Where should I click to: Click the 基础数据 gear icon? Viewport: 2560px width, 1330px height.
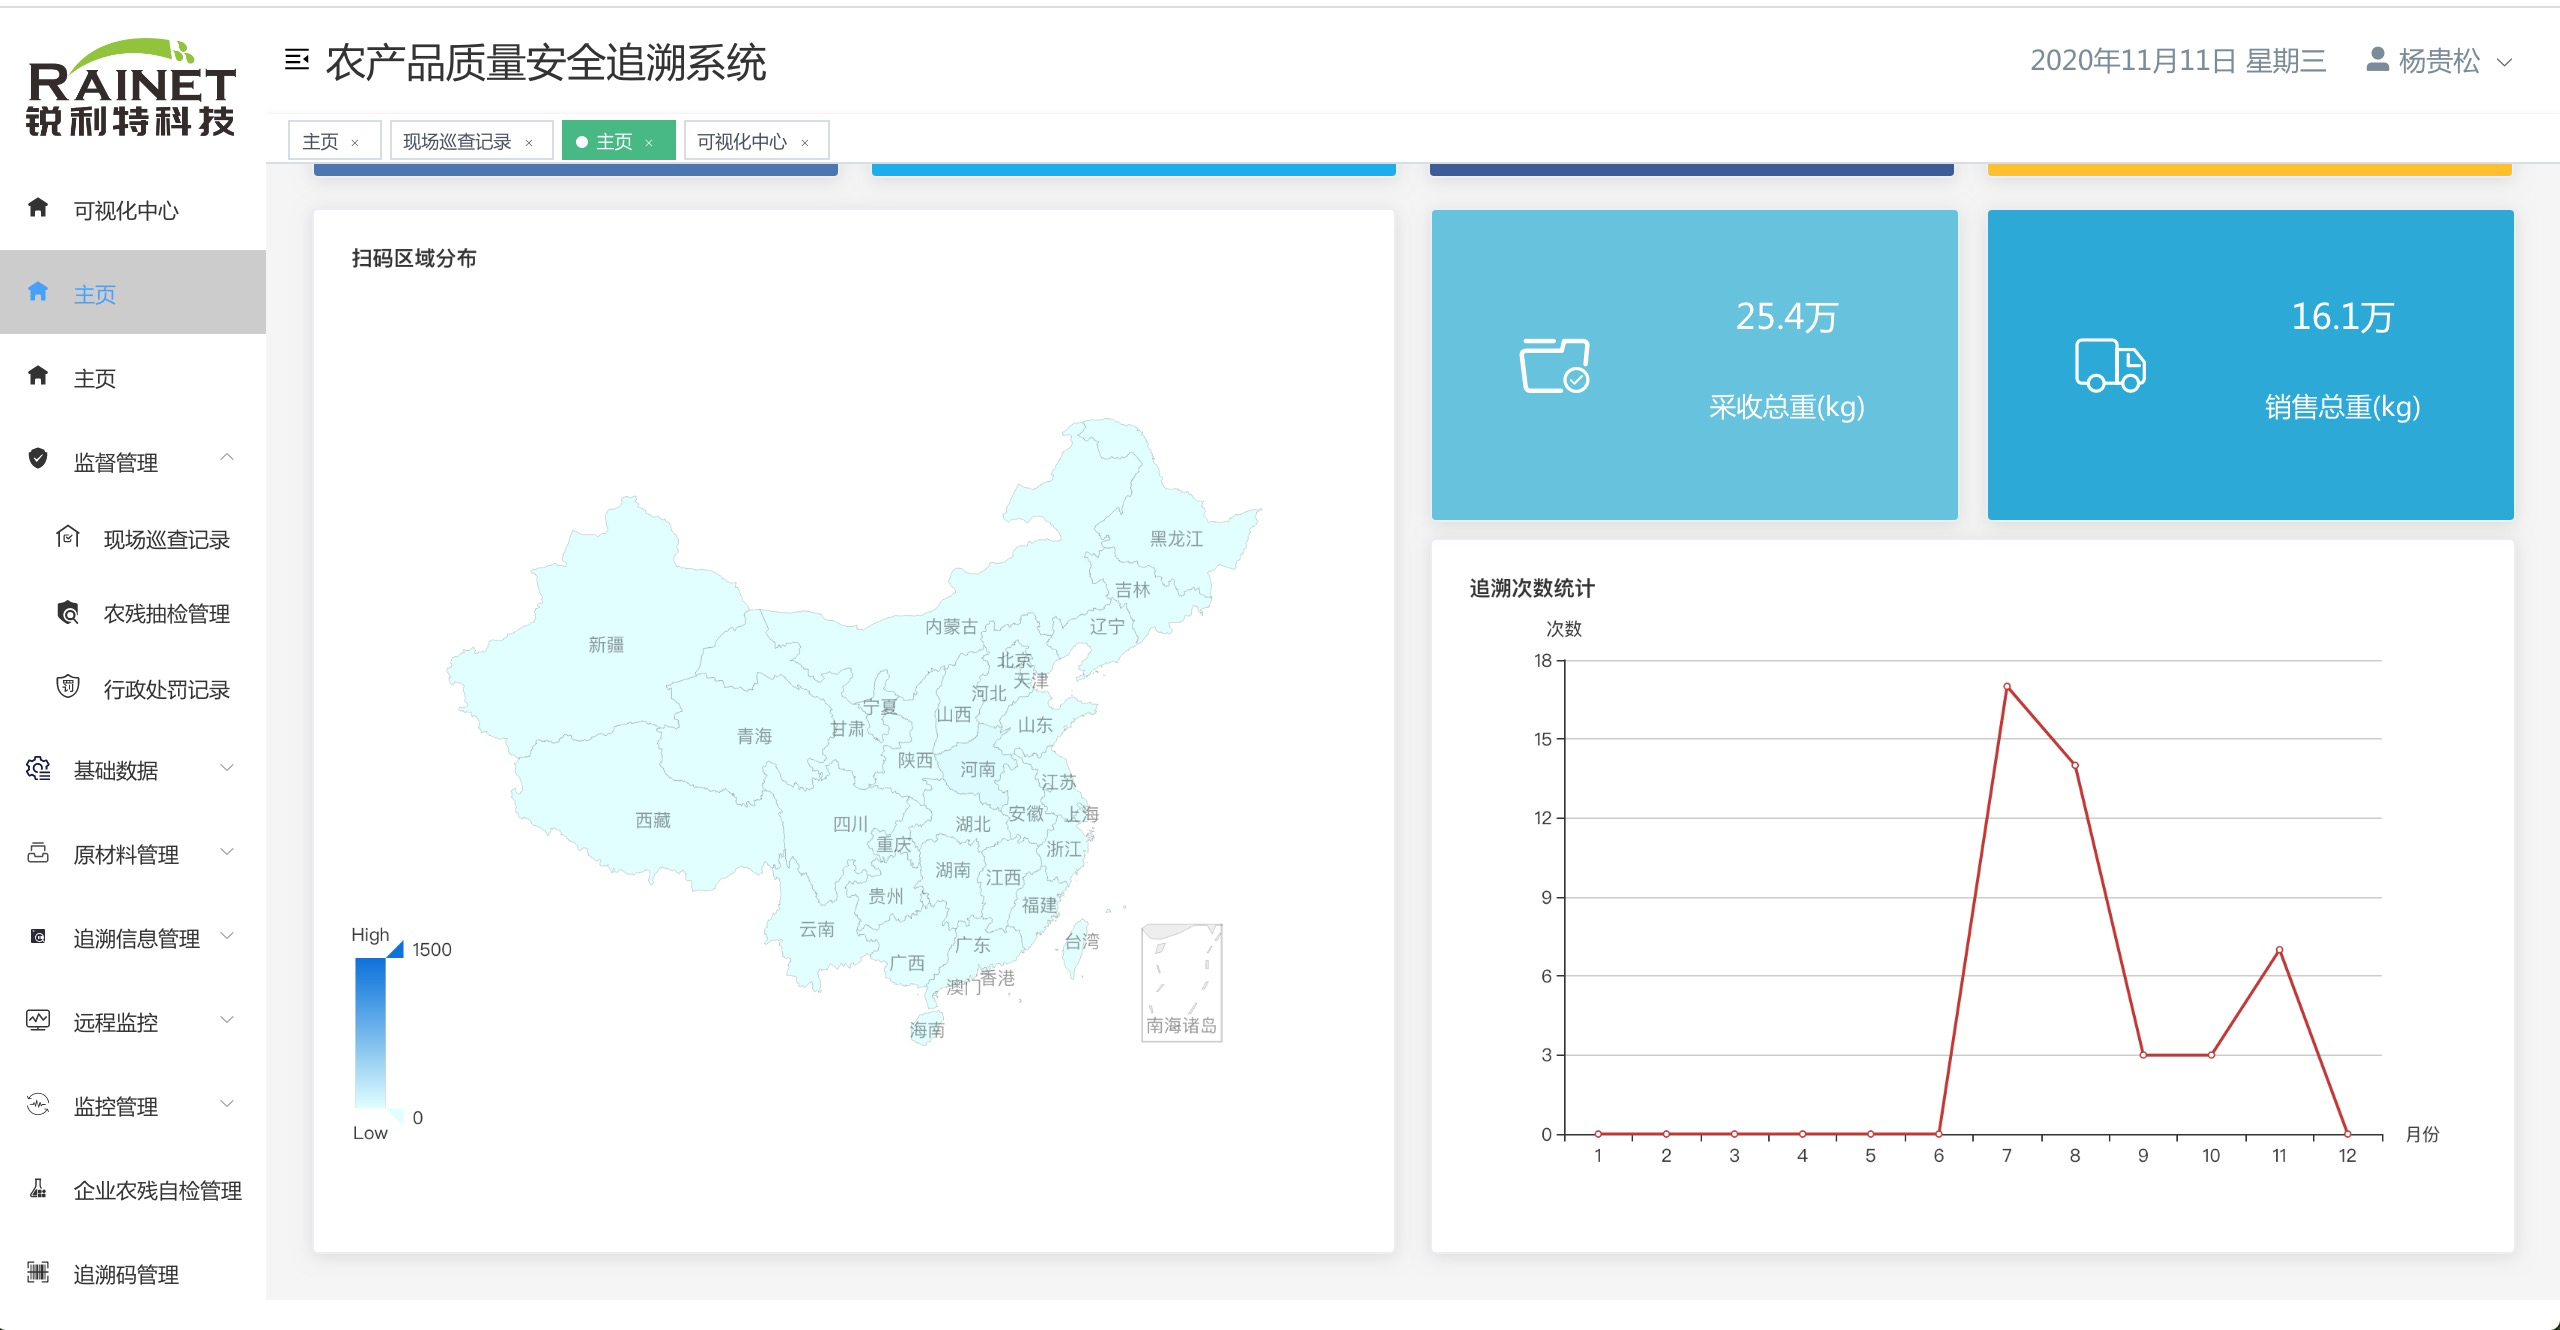(x=38, y=768)
